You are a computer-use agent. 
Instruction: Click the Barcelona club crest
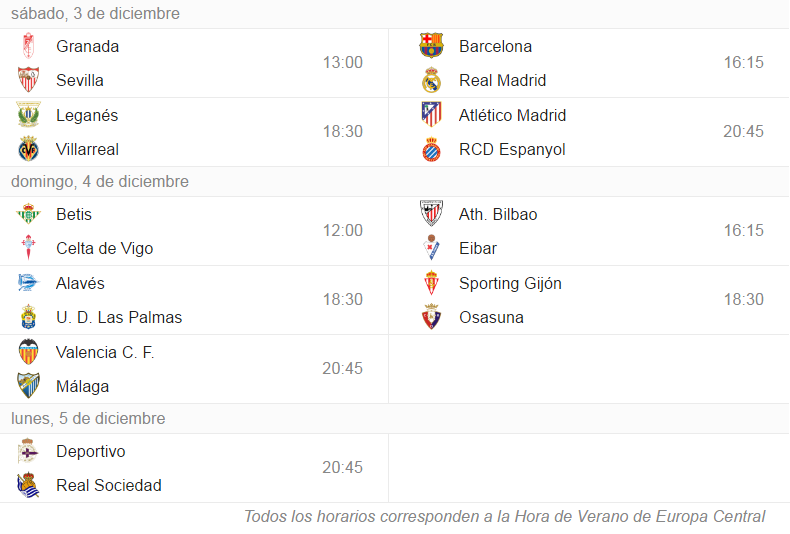(x=431, y=46)
